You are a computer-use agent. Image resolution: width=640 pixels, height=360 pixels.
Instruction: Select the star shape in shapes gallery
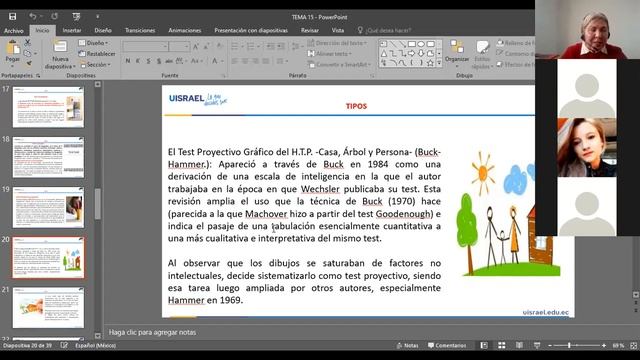coord(430,63)
